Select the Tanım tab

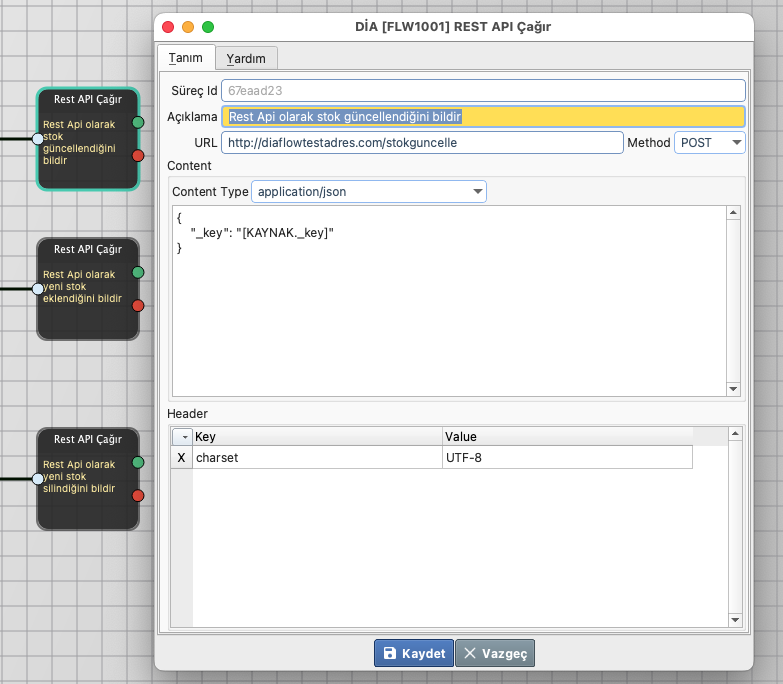pos(185,58)
